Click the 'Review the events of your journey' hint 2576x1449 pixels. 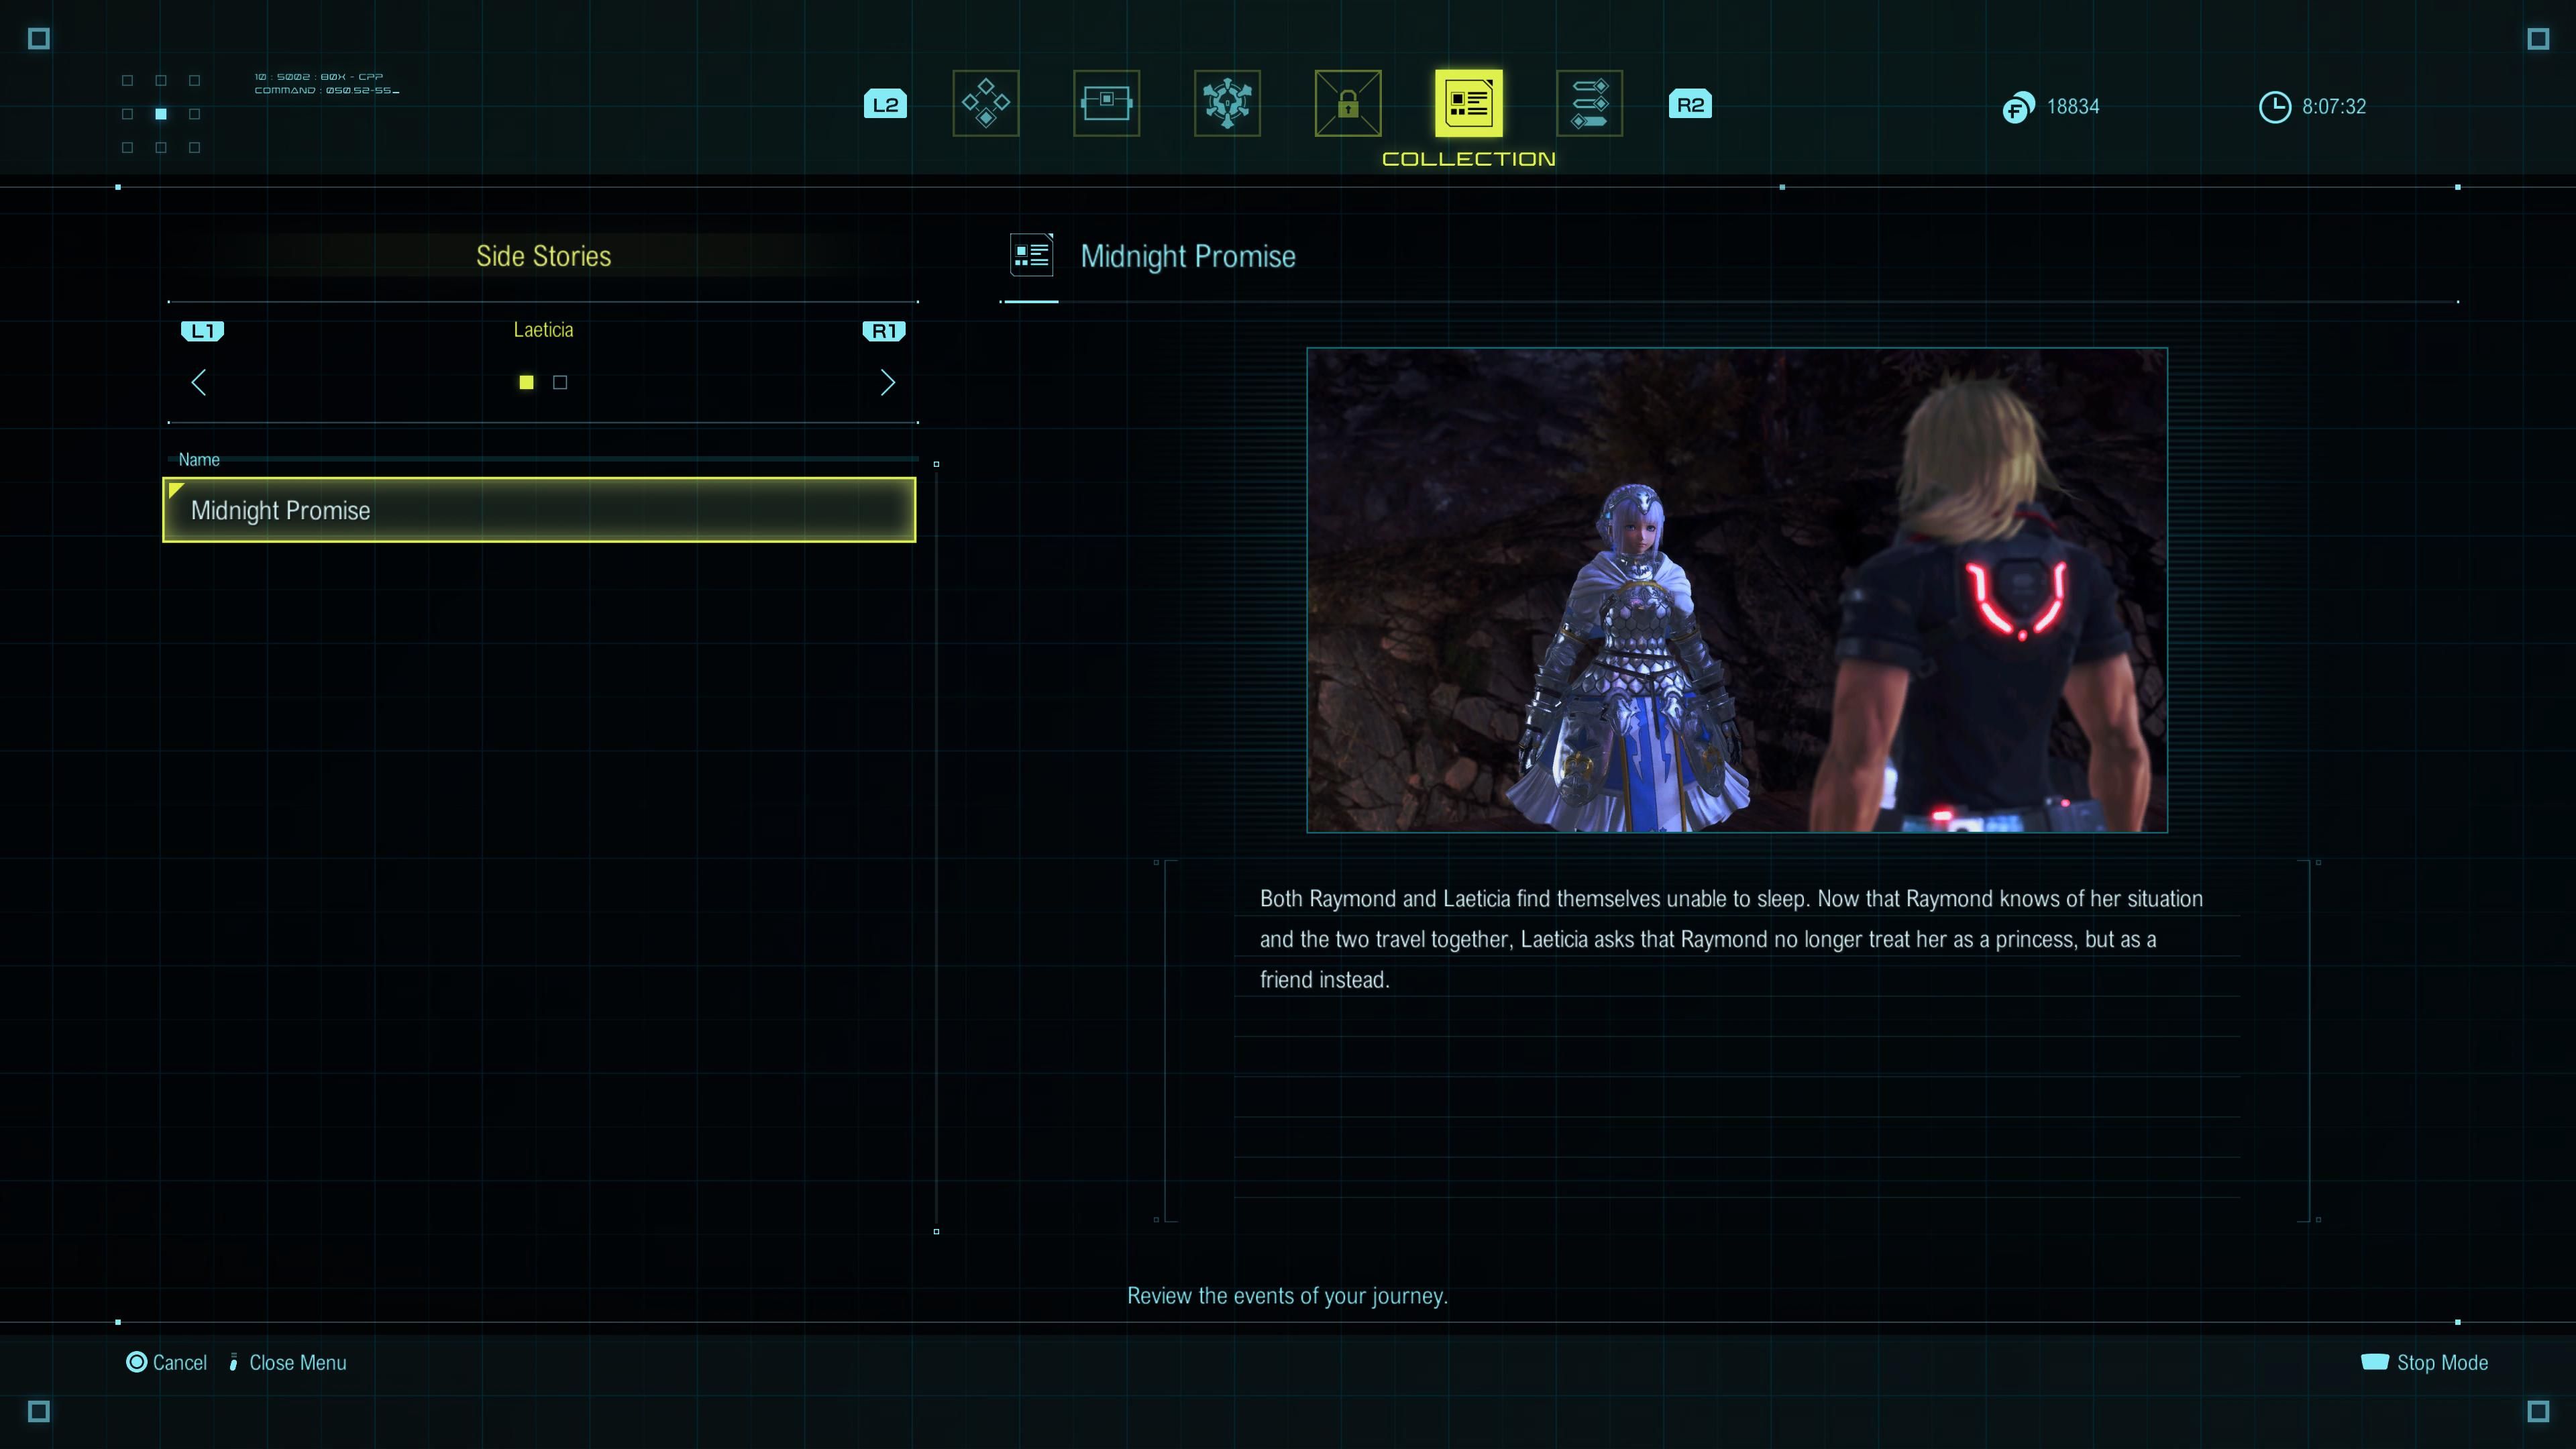pyautogui.click(x=1287, y=1296)
